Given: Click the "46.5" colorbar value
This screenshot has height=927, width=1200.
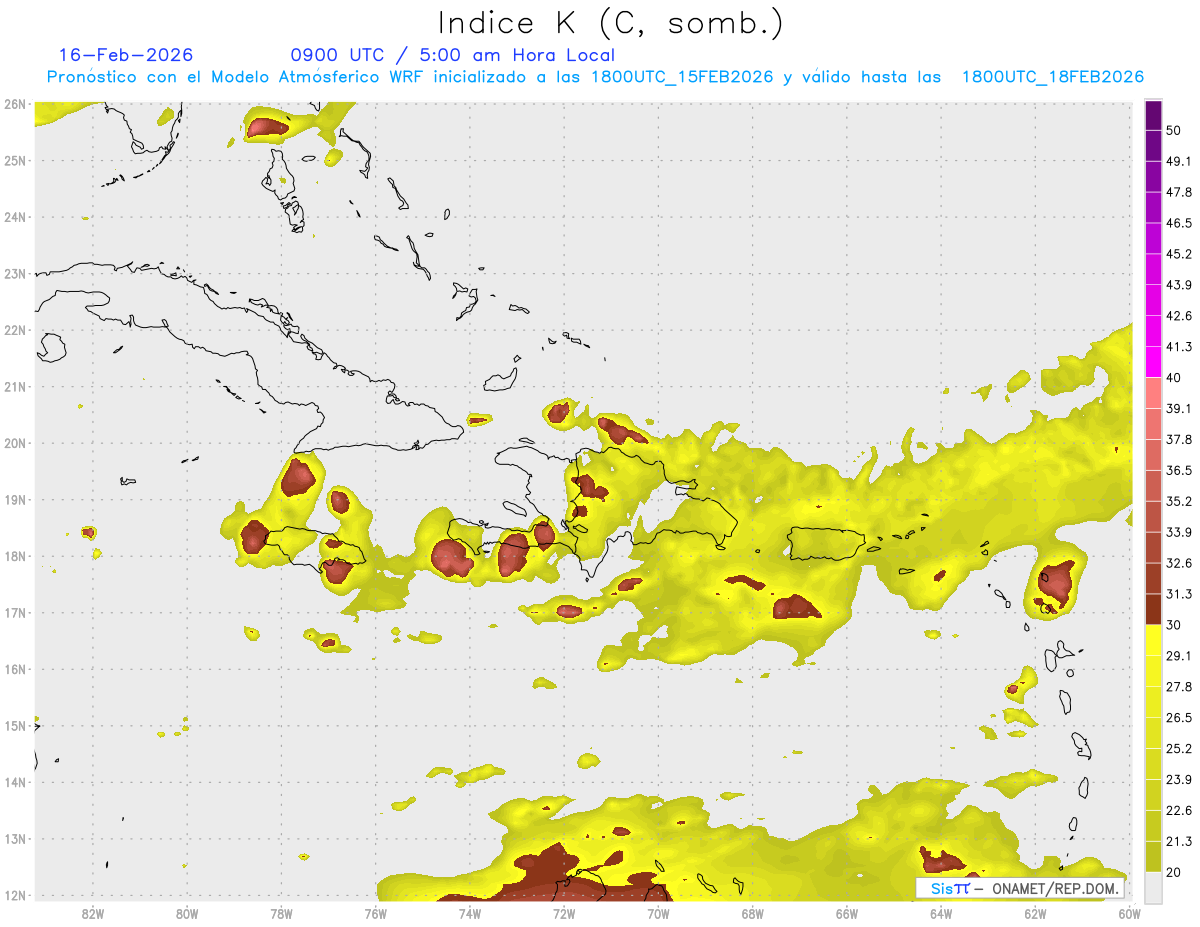Looking at the screenshot, I should tap(1179, 223).
